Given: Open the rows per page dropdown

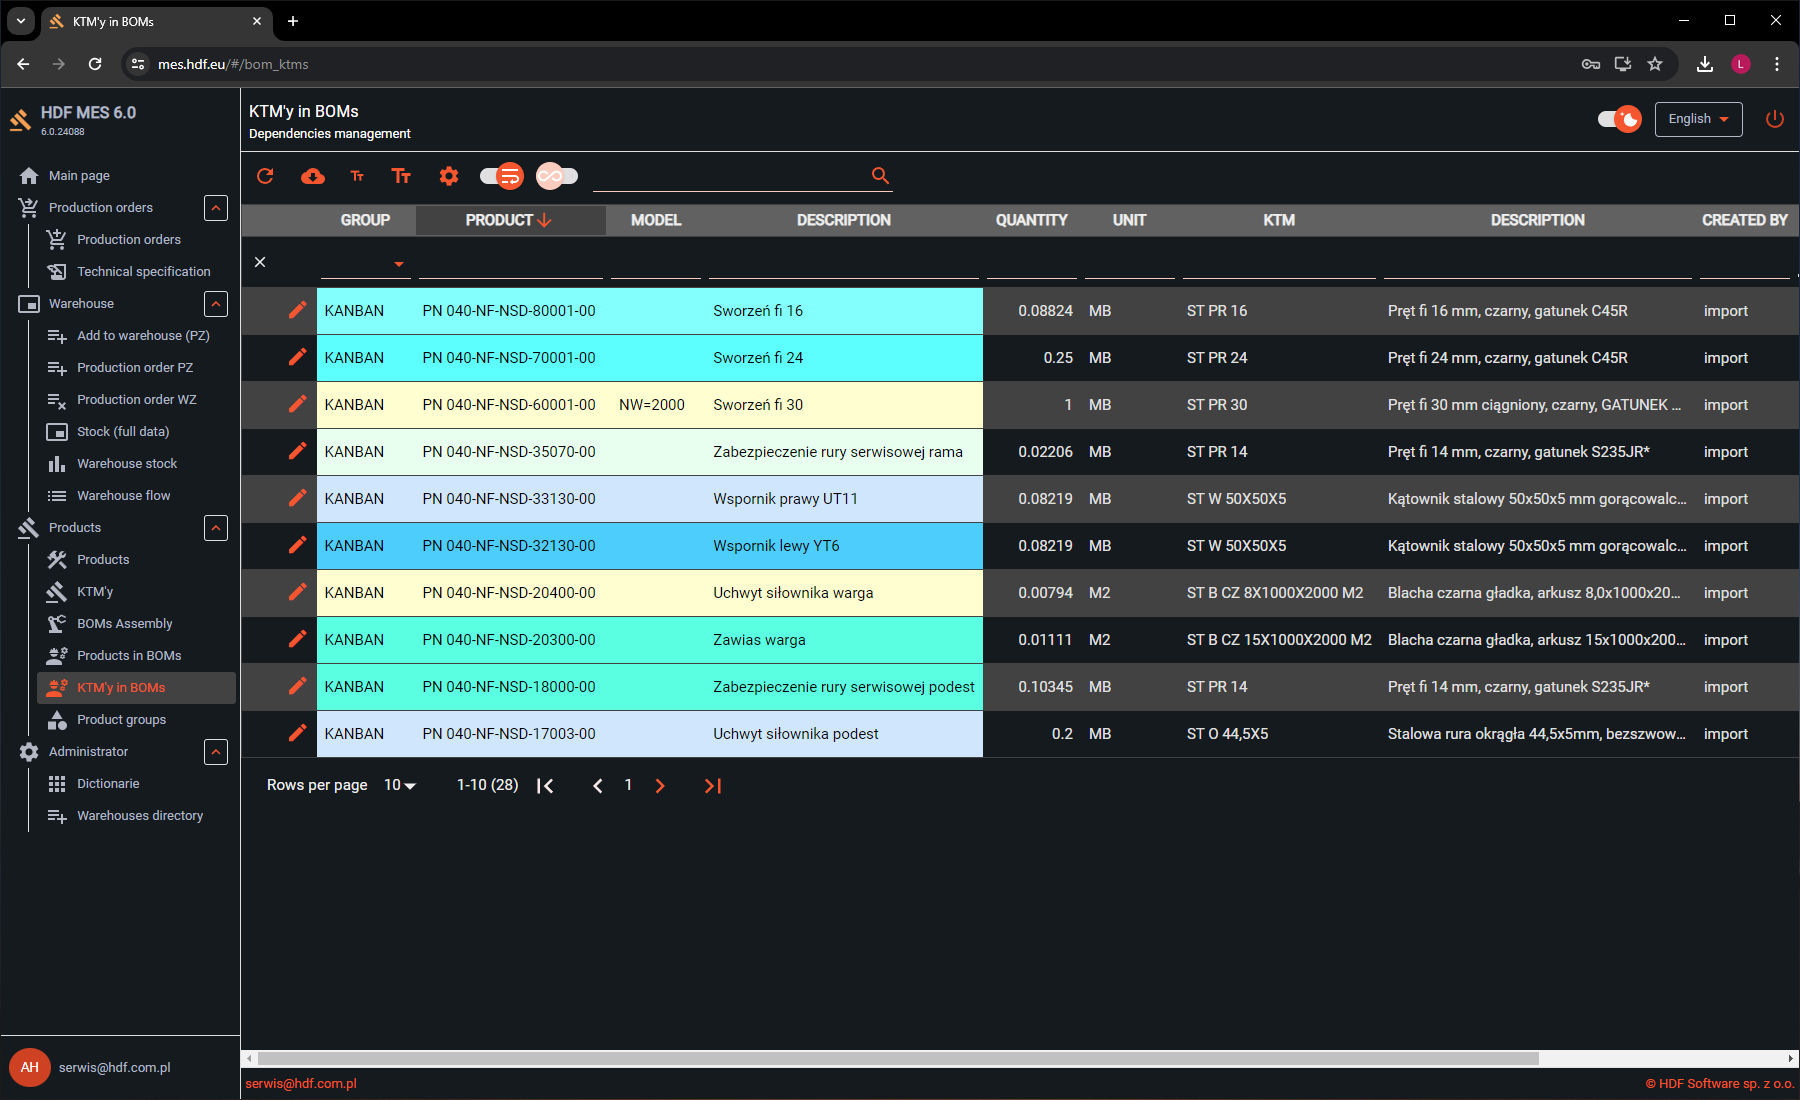Looking at the screenshot, I should (x=400, y=786).
